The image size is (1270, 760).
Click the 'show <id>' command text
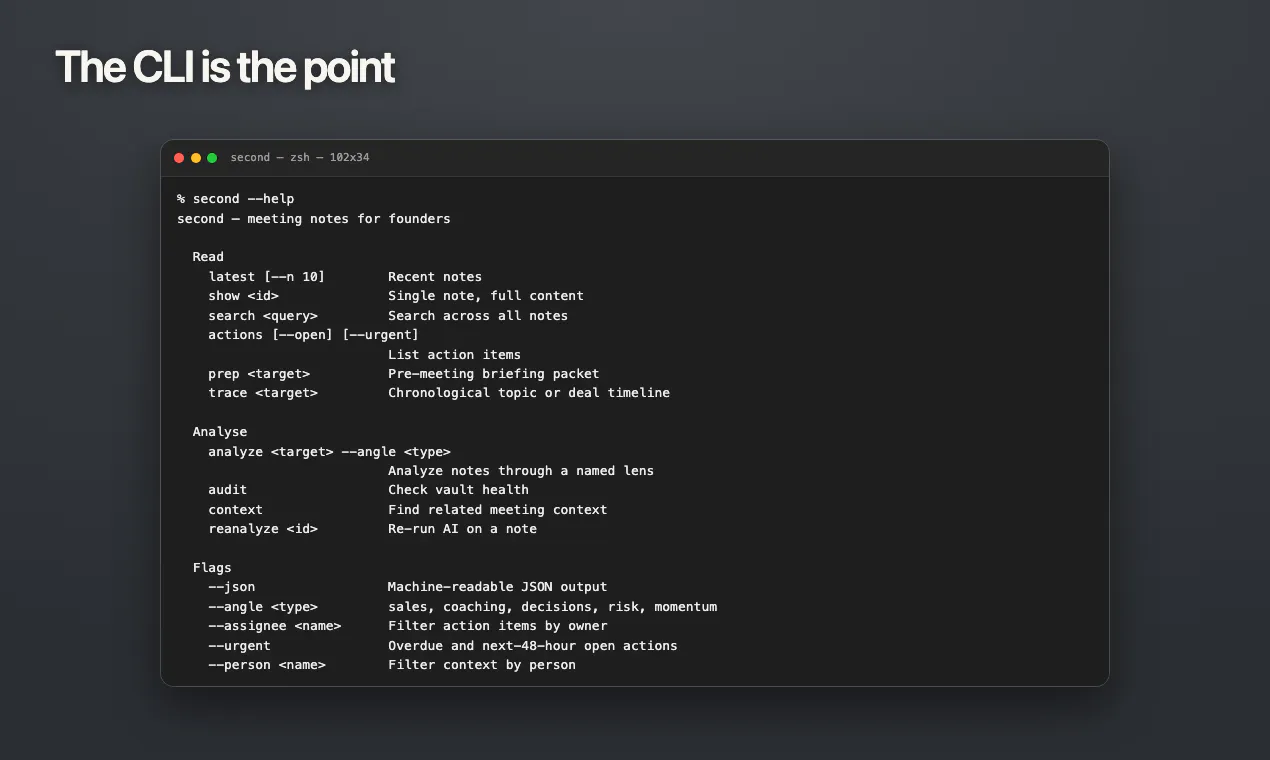[244, 296]
